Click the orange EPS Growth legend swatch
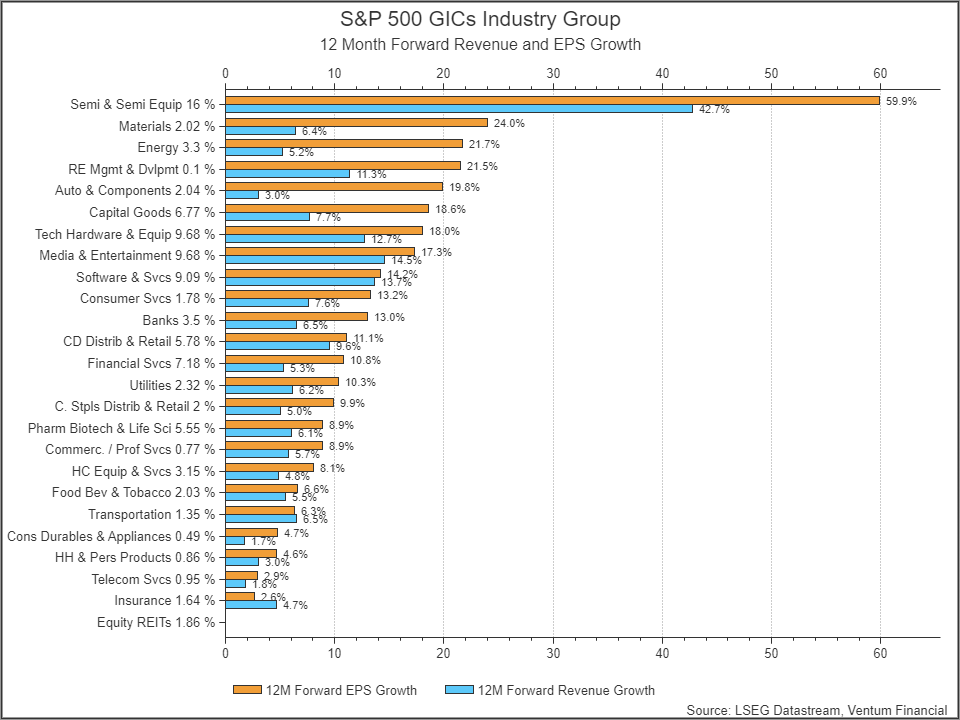This screenshot has height=720, width=960. point(246,690)
